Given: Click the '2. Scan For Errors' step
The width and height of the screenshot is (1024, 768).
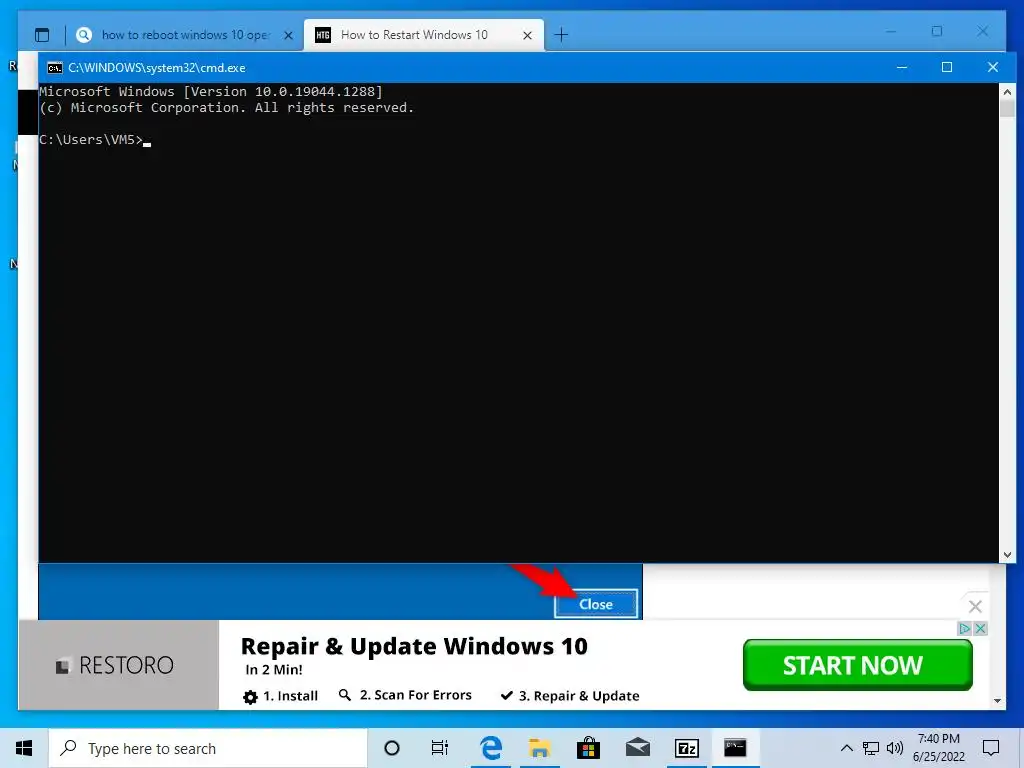Looking at the screenshot, I should 405,696.
